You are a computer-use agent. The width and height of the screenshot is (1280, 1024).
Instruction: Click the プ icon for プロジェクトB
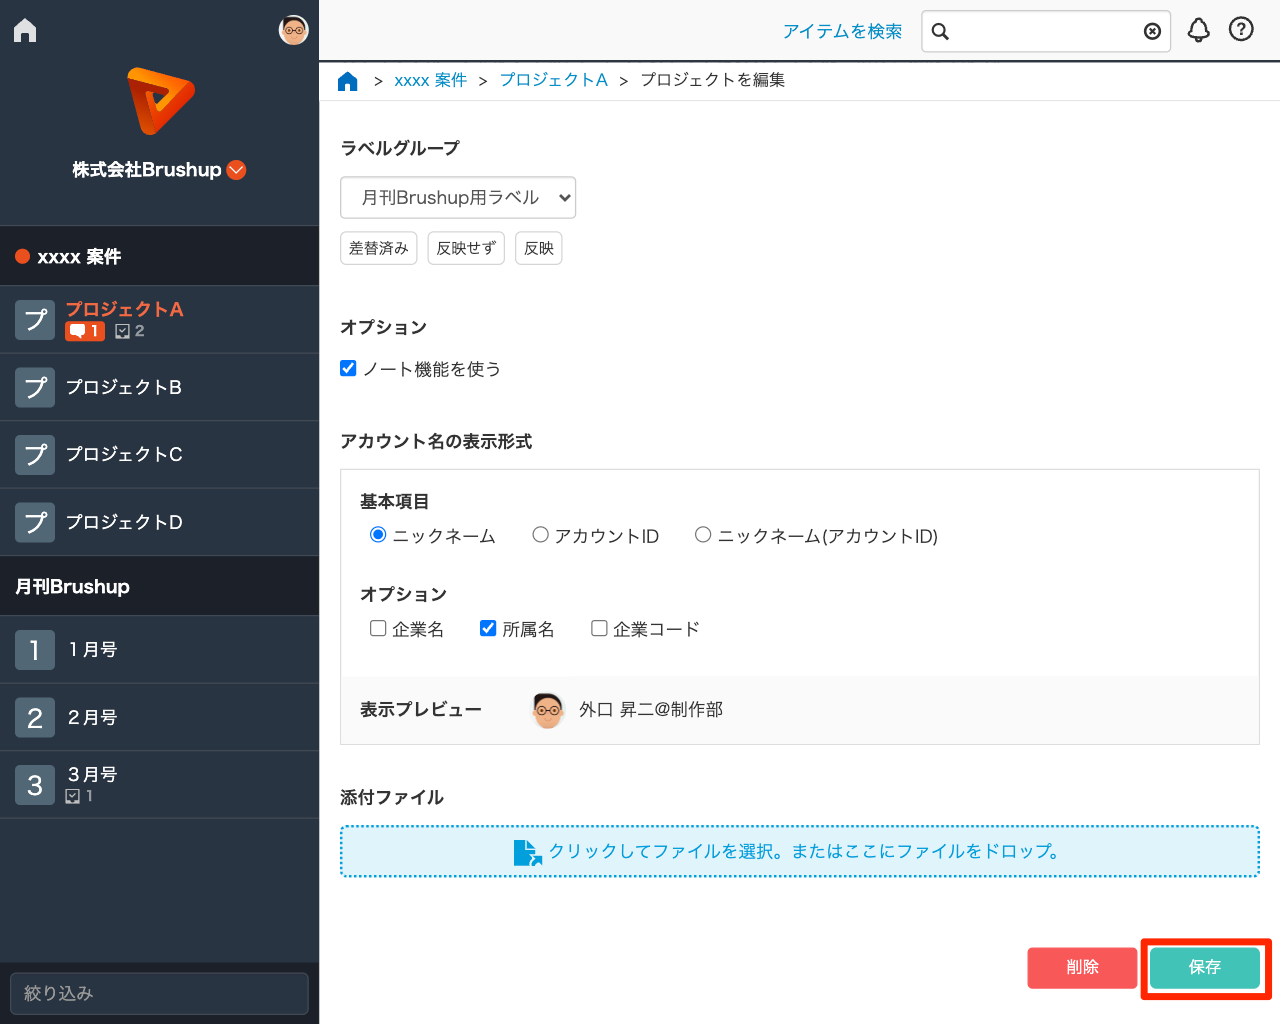(x=35, y=387)
